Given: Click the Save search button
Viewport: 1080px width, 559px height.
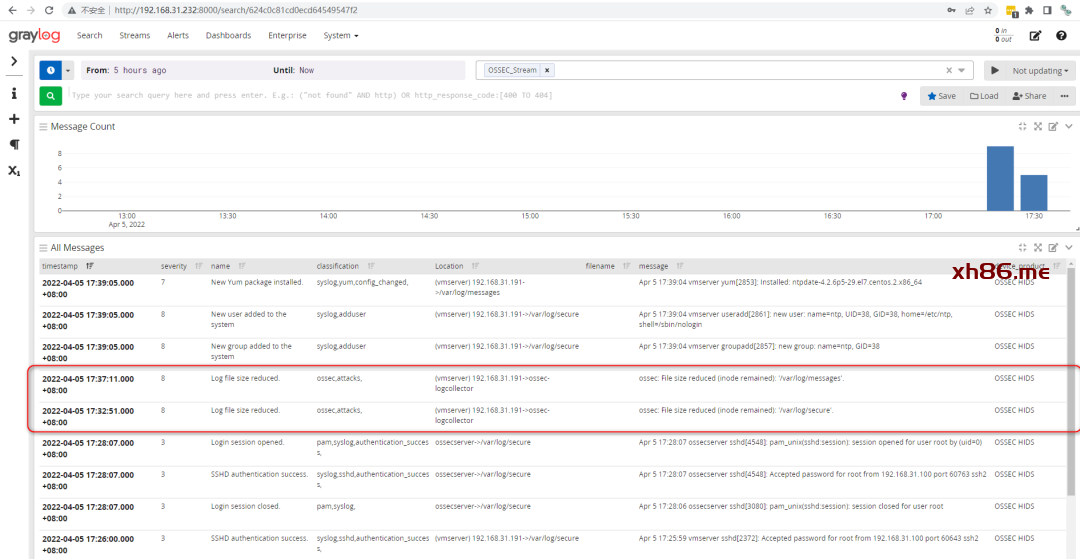Looking at the screenshot, I should (941, 96).
